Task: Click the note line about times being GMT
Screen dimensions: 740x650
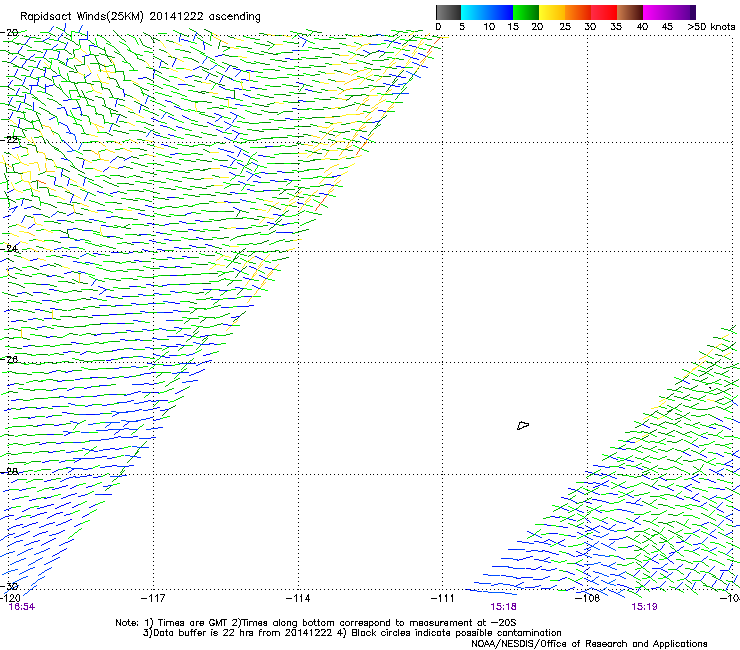Action: (315, 623)
